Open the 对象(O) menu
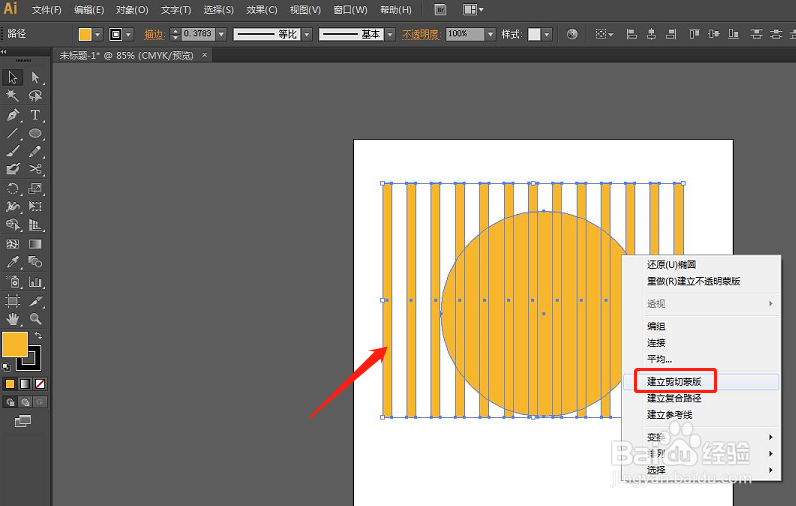 click(132, 10)
